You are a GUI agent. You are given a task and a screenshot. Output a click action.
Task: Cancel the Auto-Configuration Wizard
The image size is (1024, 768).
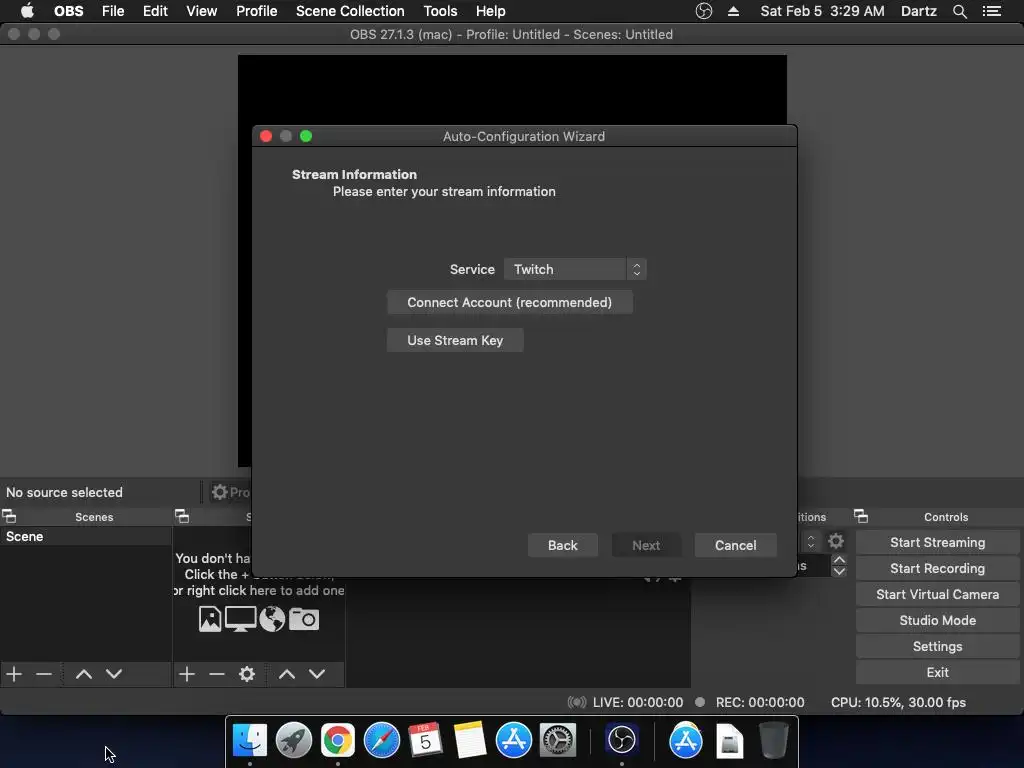735,545
